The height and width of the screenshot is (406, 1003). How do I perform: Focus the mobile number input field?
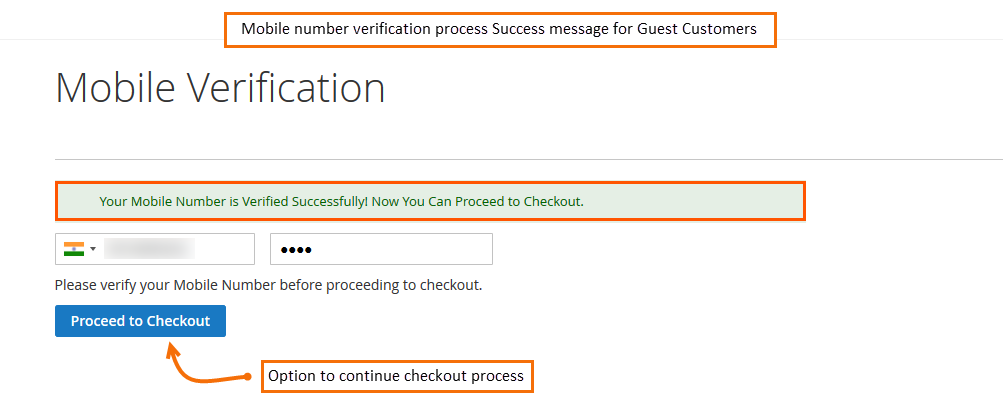click(175, 249)
